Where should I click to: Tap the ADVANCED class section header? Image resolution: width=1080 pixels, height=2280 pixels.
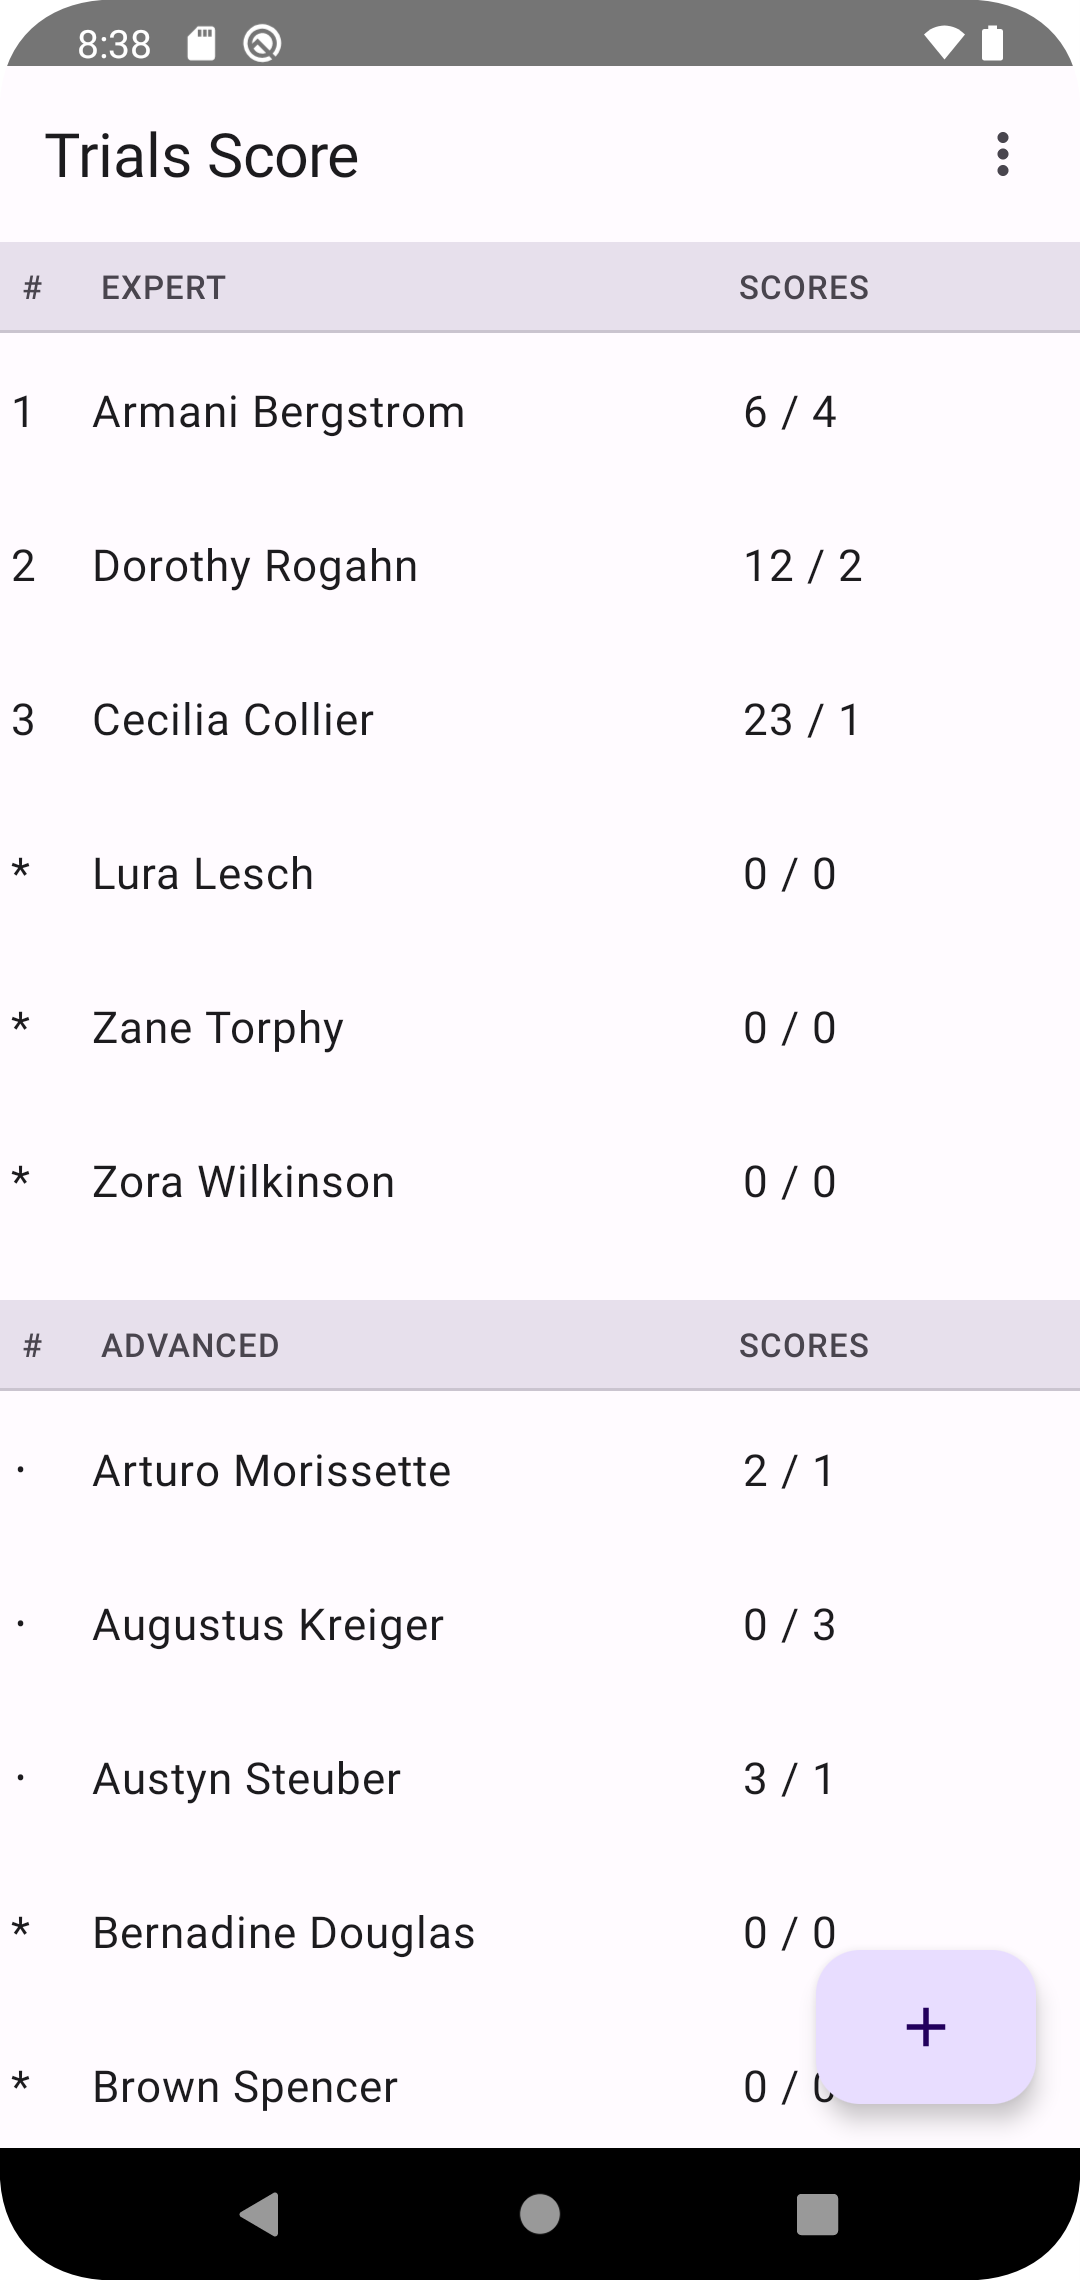point(190,1346)
